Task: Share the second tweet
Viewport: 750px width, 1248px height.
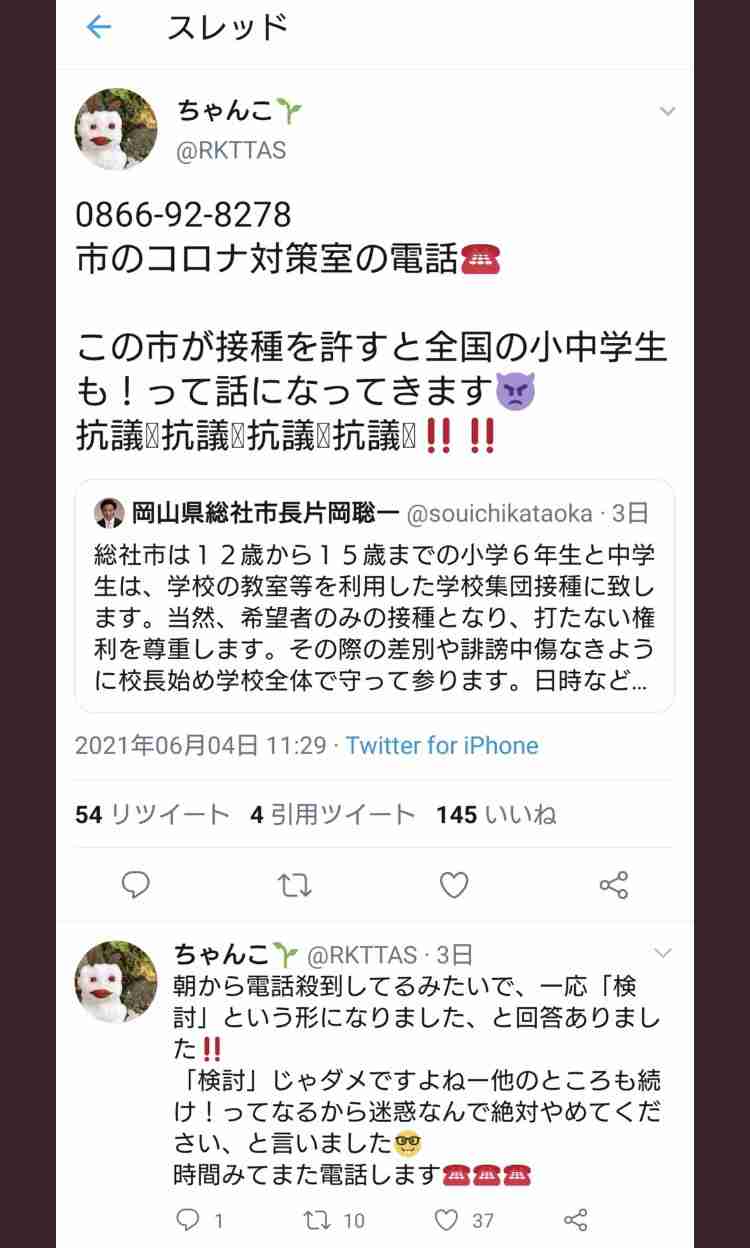Action: click(575, 1219)
